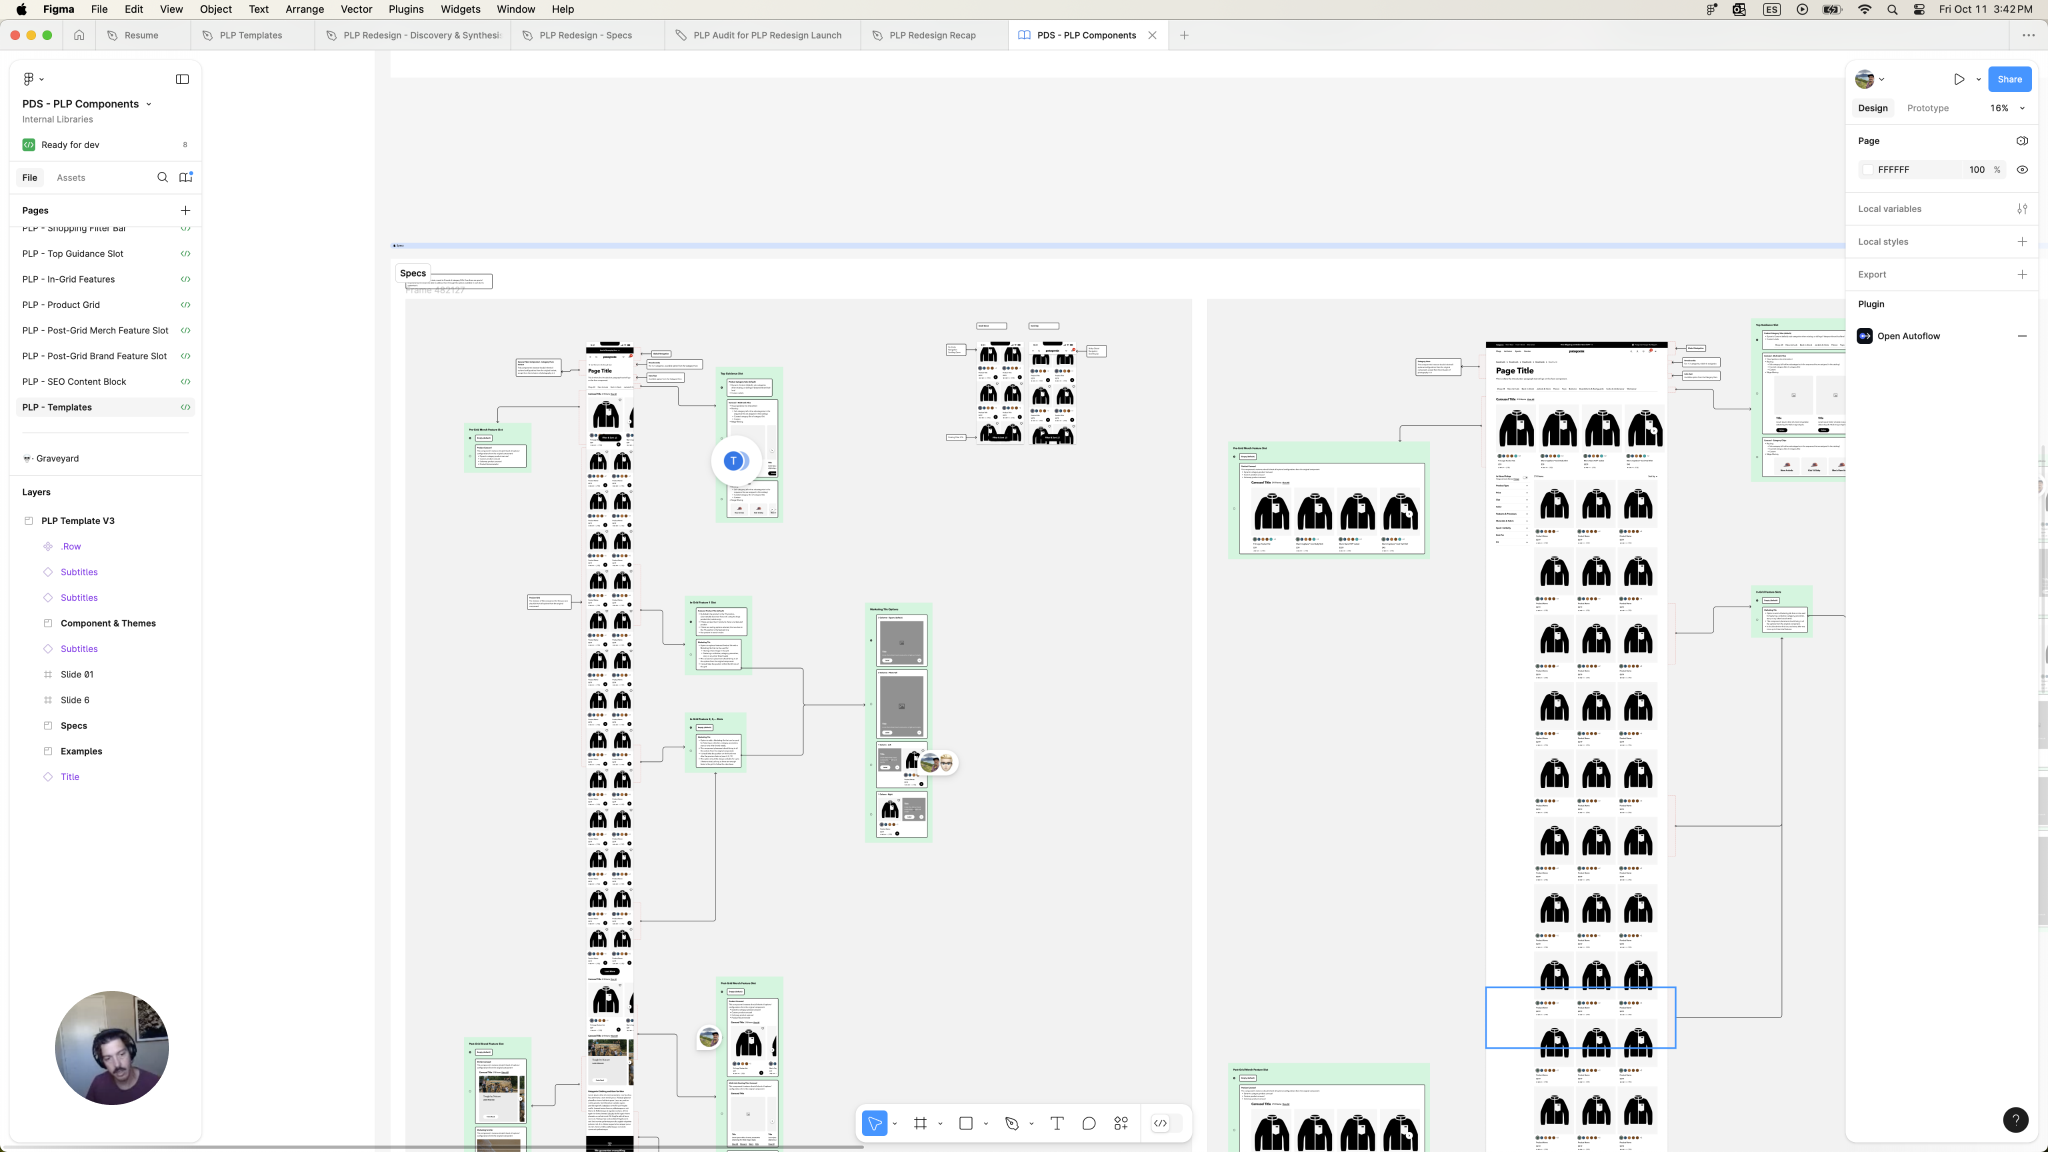
Task: Select the Text tool
Action: (x=1057, y=1123)
